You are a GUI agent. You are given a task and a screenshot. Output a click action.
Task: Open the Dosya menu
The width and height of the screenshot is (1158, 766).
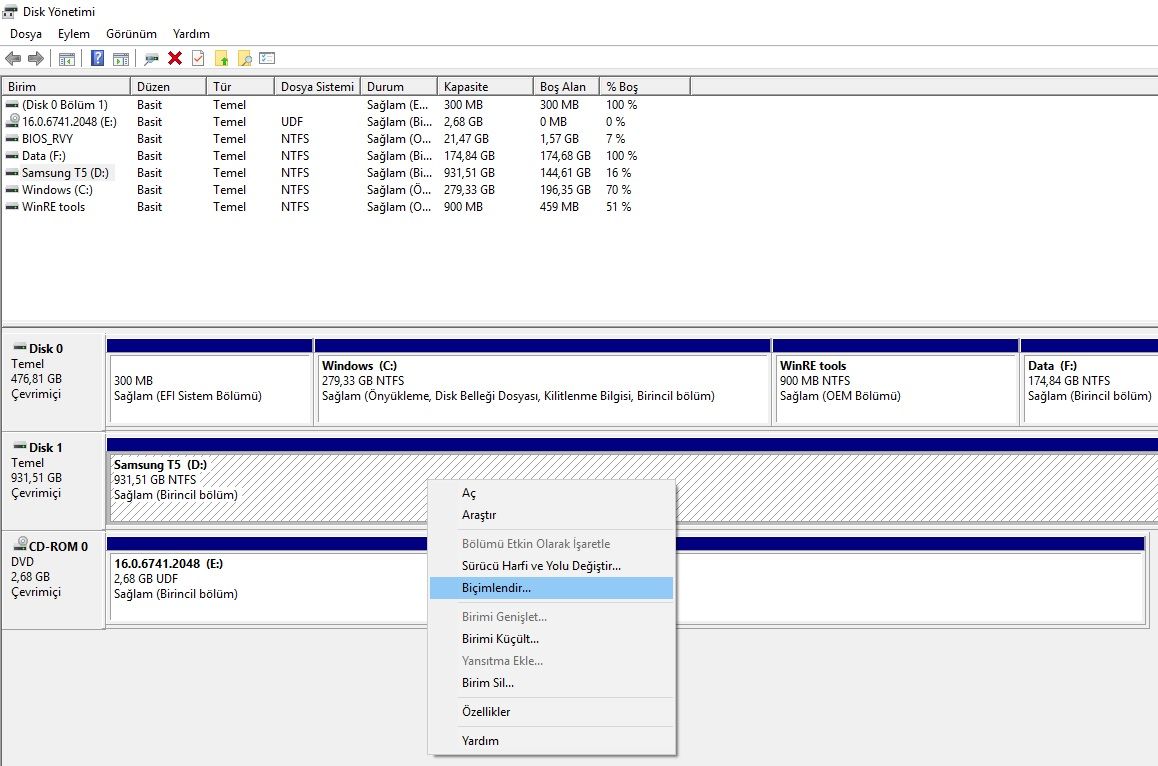point(26,34)
